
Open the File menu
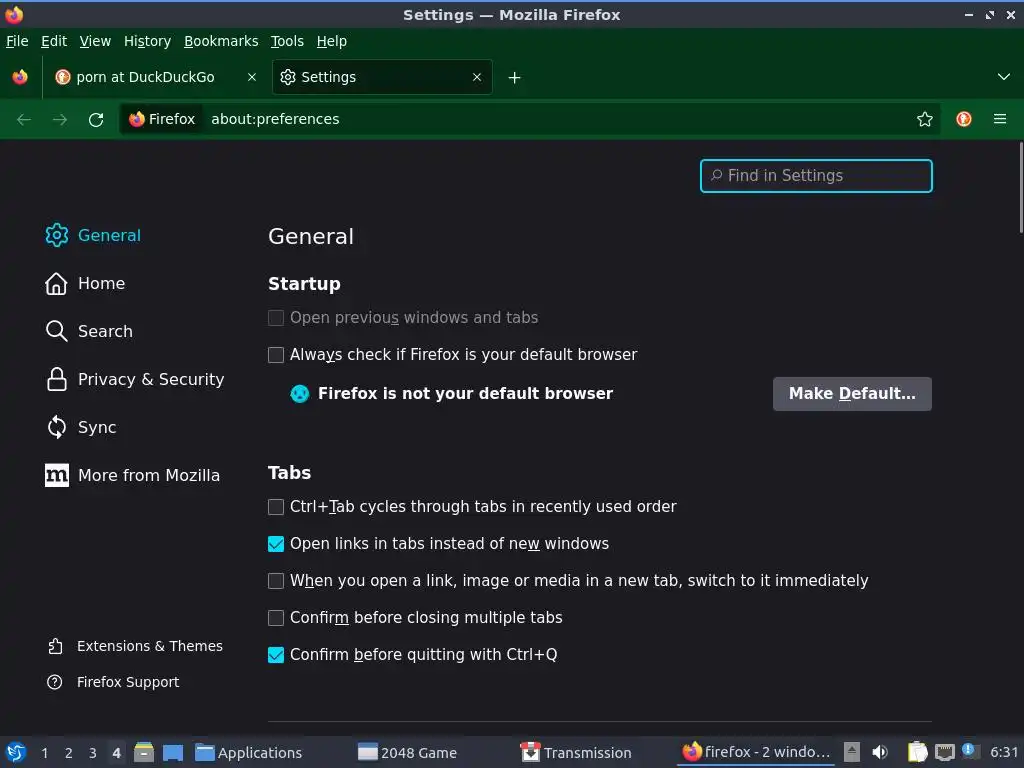tap(17, 41)
